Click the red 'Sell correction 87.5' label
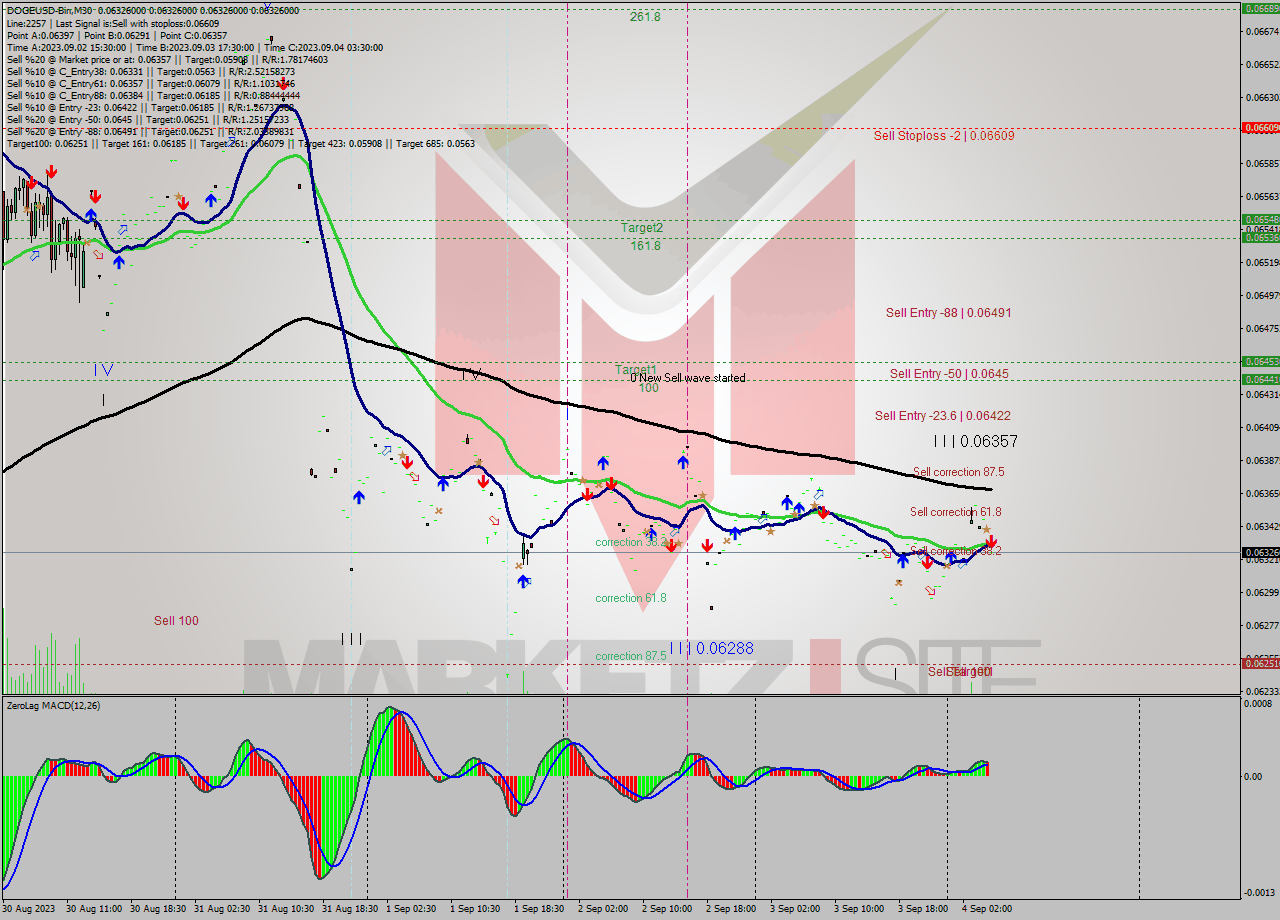Image resolution: width=1280 pixels, height=920 pixels. (959, 472)
